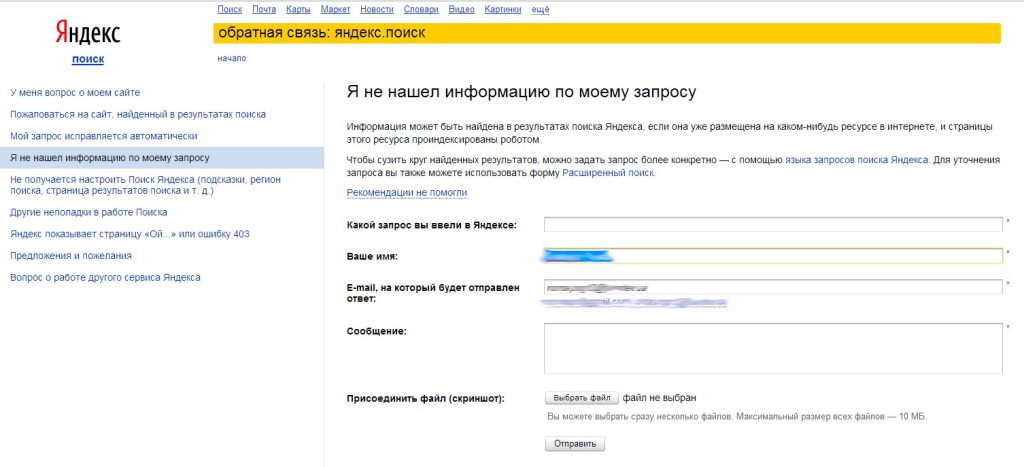Click the начало breadcrumb link

[x=232, y=58]
